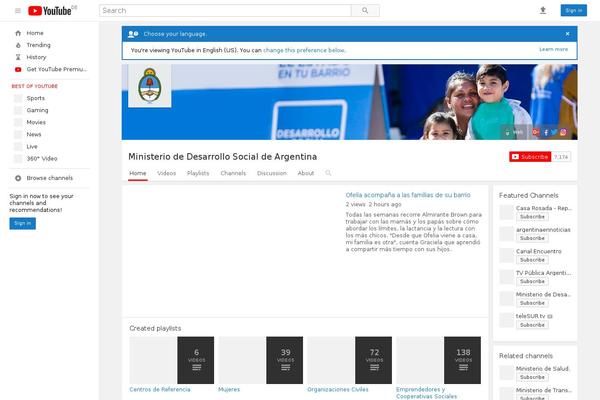Screen dimensions: 600x400
Task: Open Mujeres playlist 39 videos thumbnail
Action: pos(260,360)
